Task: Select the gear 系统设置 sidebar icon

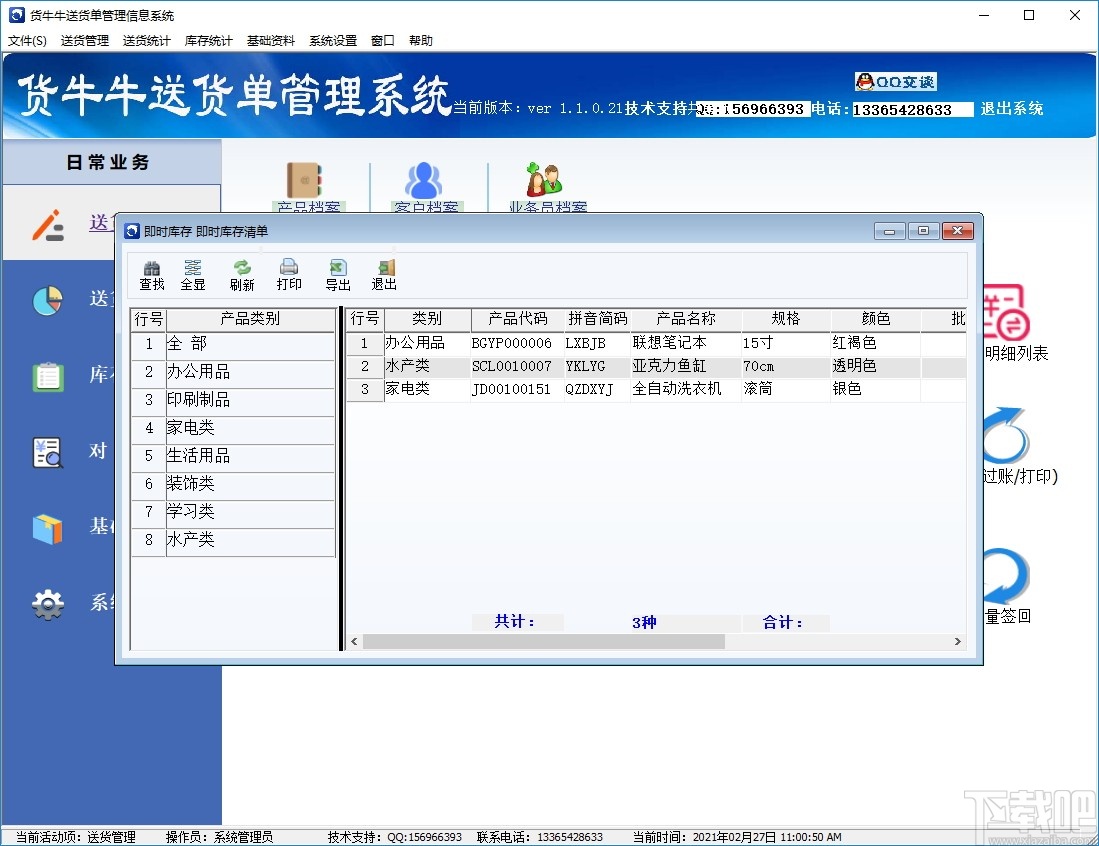Action: [47, 604]
